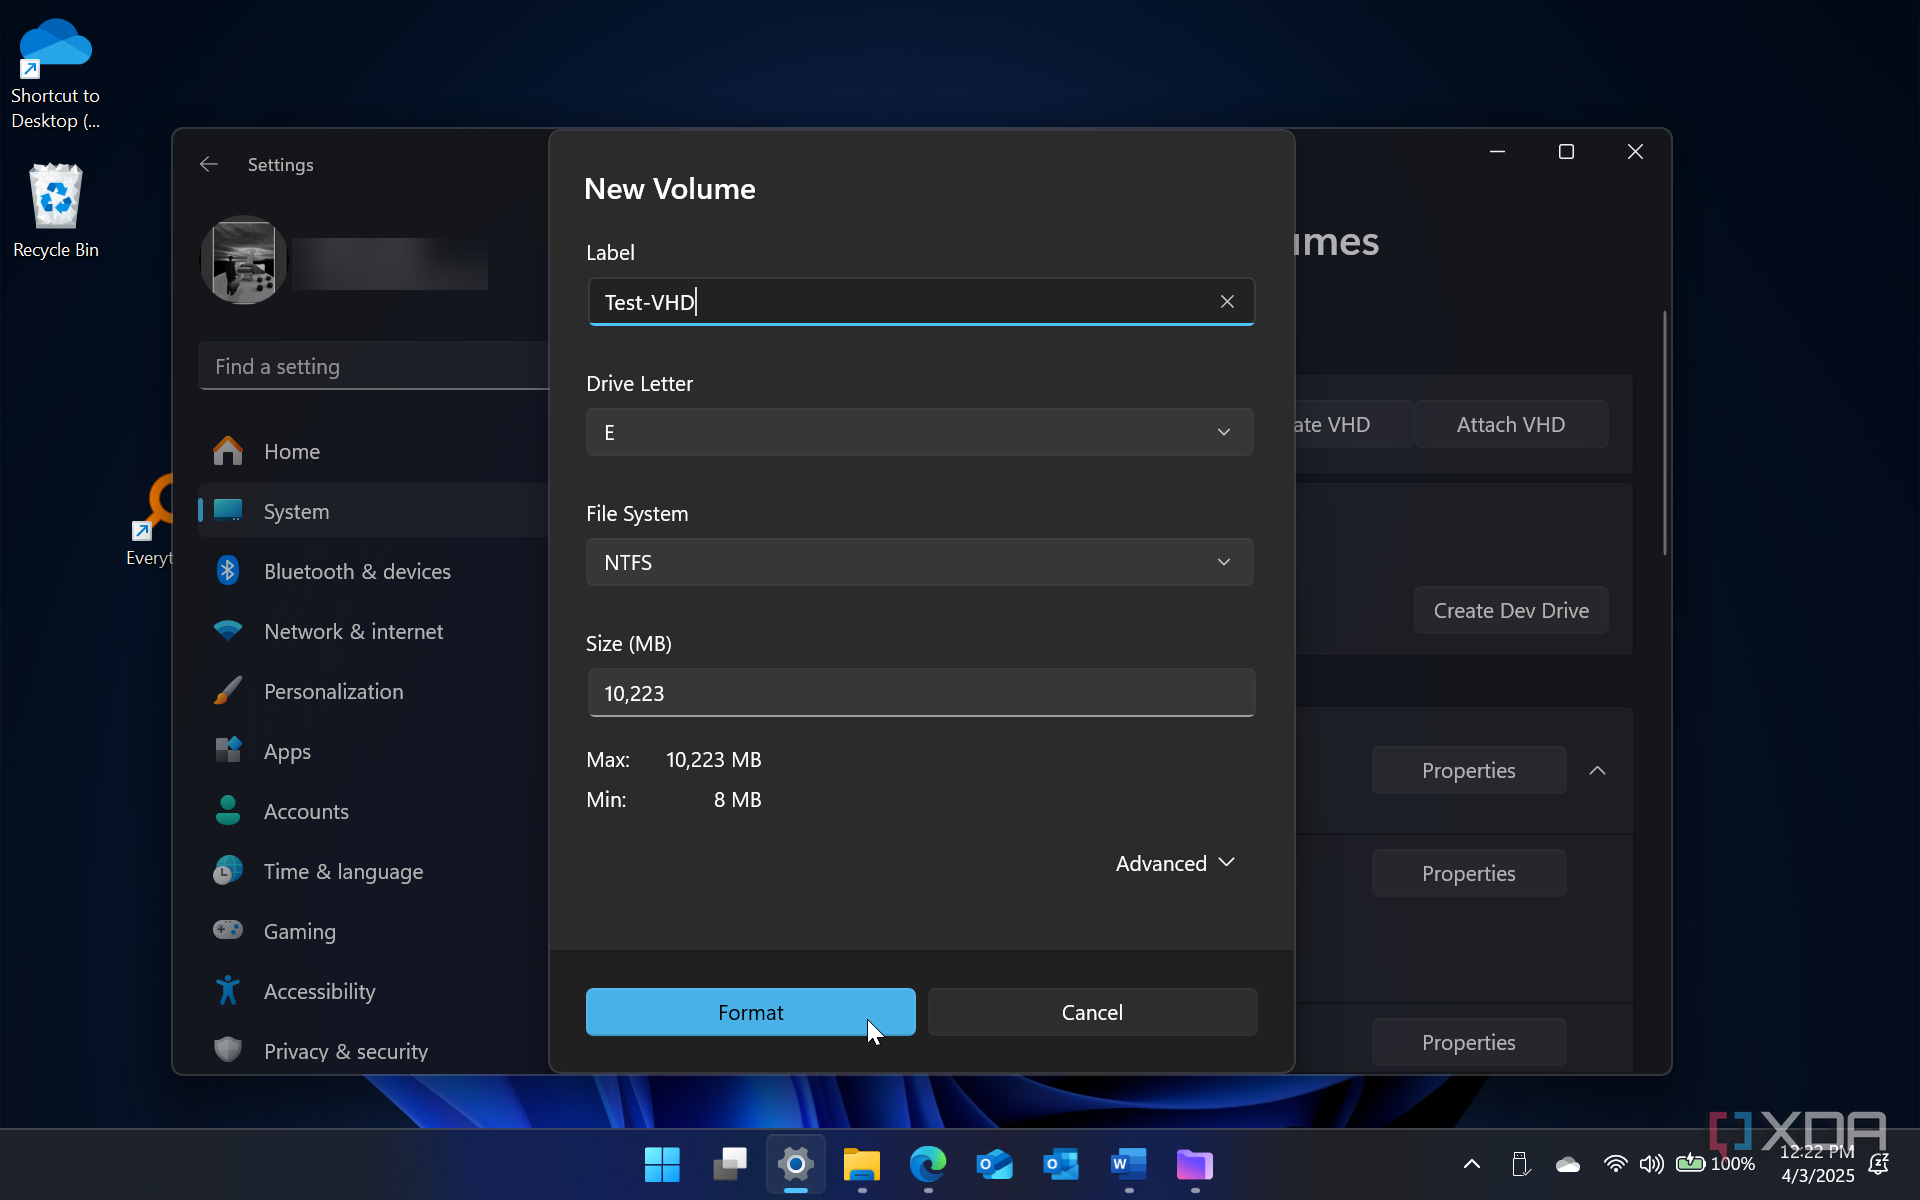Open Windows Start menu
This screenshot has height=1200, width=1920.
click(662, 1164)
